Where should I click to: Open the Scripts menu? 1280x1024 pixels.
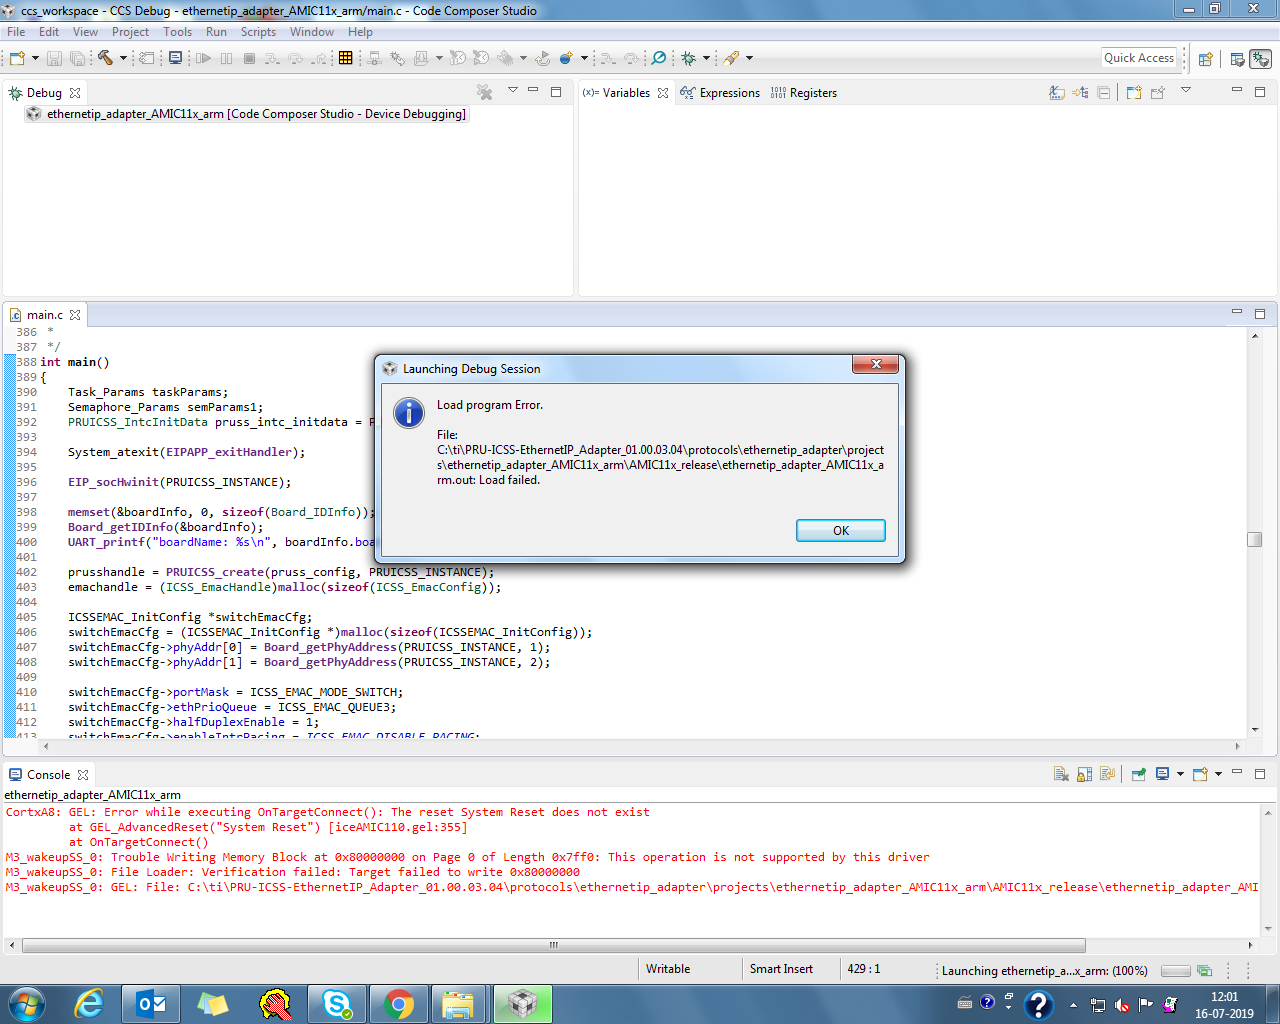coord(258,32)
